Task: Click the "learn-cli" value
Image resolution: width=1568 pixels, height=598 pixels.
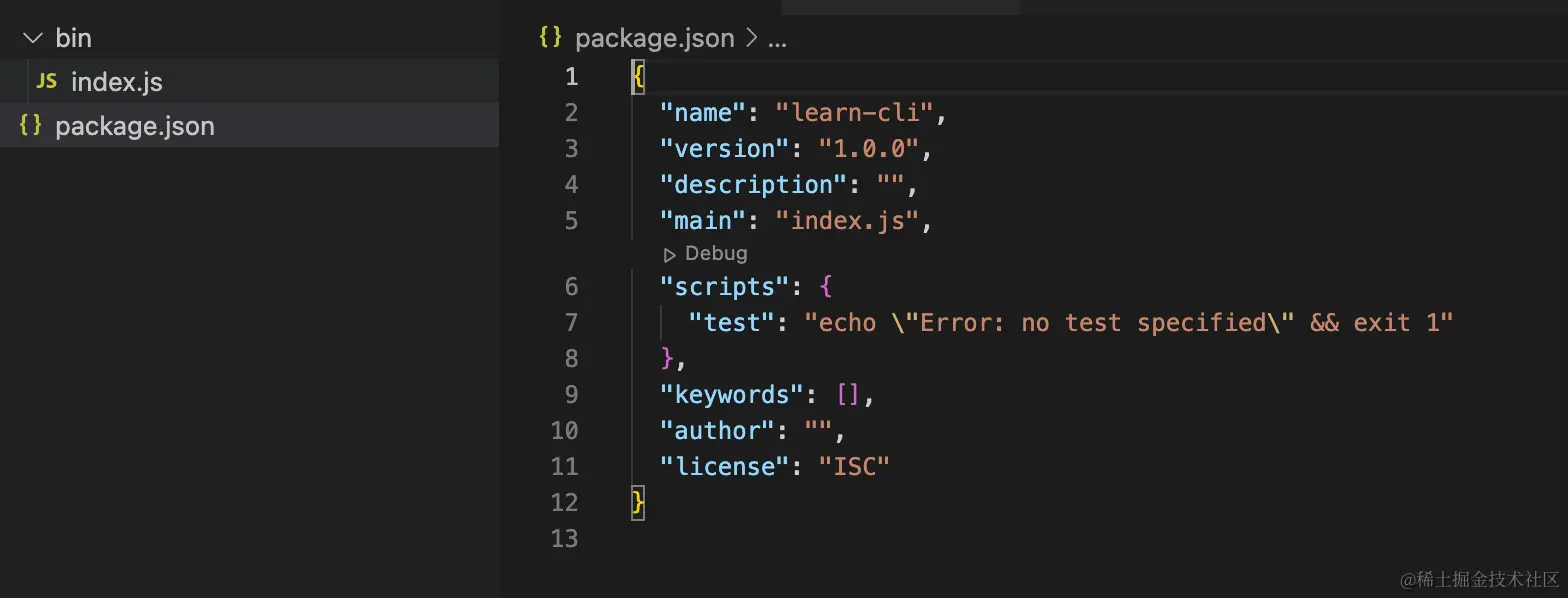Action: (854, 113)
